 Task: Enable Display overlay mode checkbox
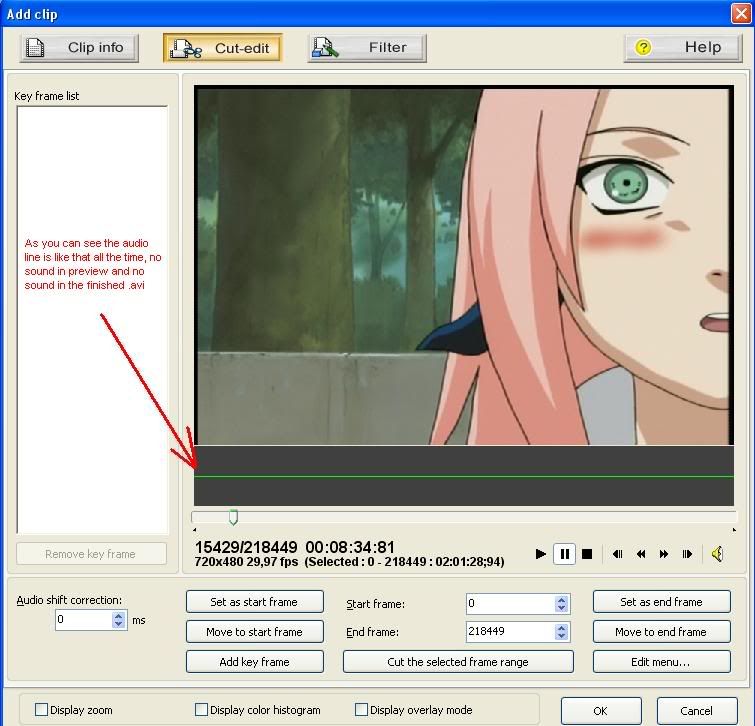(x=361, y=709)
